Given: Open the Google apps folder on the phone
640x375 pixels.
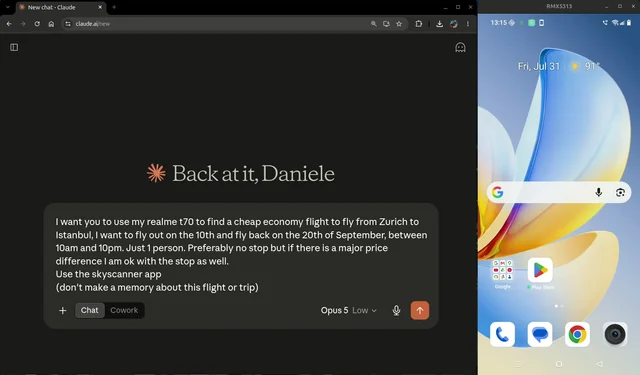Looking at the screenshot, I should point(502,270).
